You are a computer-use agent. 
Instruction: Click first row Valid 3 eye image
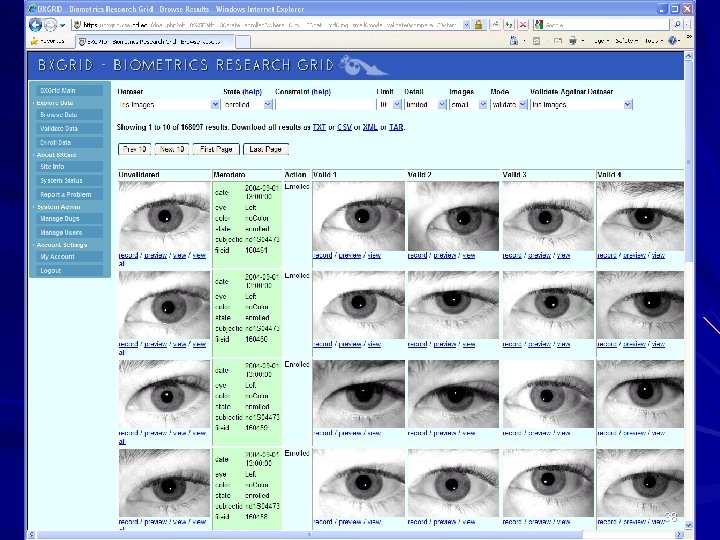[548, 216]
